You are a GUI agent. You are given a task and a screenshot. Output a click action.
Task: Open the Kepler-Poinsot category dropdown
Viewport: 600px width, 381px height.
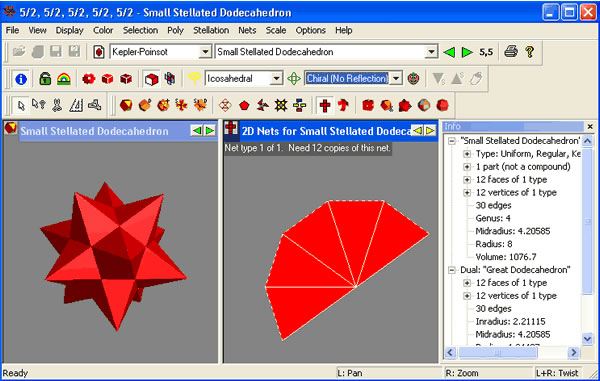205,52
